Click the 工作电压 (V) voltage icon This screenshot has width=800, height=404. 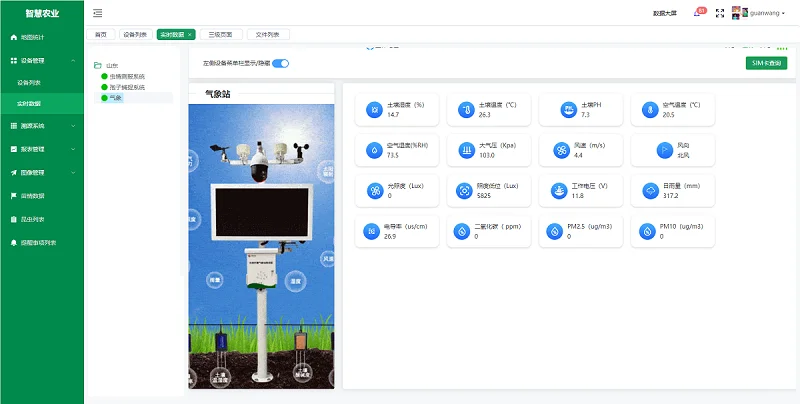click(559, 191)
